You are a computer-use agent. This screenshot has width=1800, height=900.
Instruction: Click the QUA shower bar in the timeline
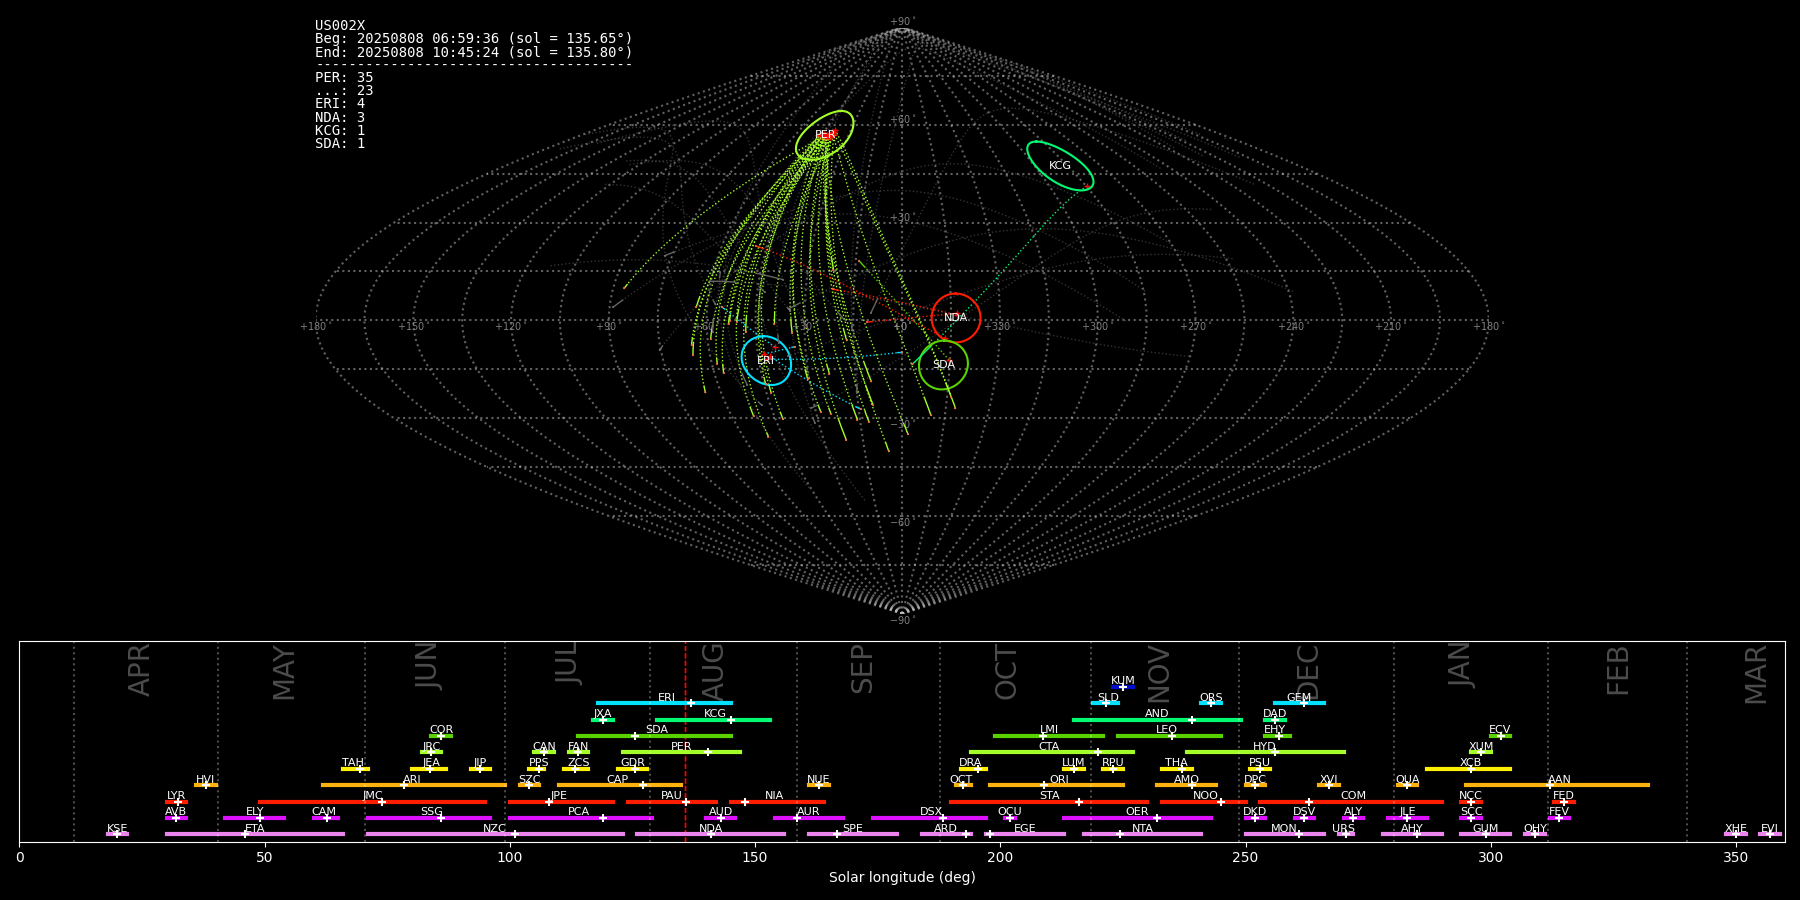(1407, 785)
